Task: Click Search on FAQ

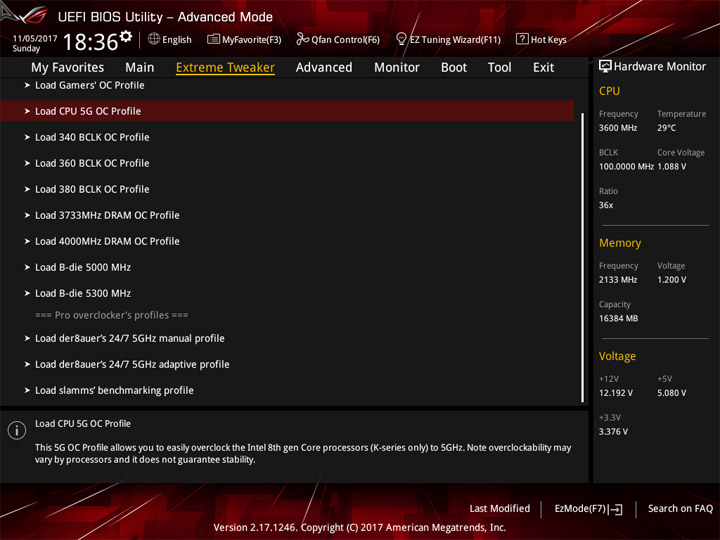Action: (x=680, y=508)
